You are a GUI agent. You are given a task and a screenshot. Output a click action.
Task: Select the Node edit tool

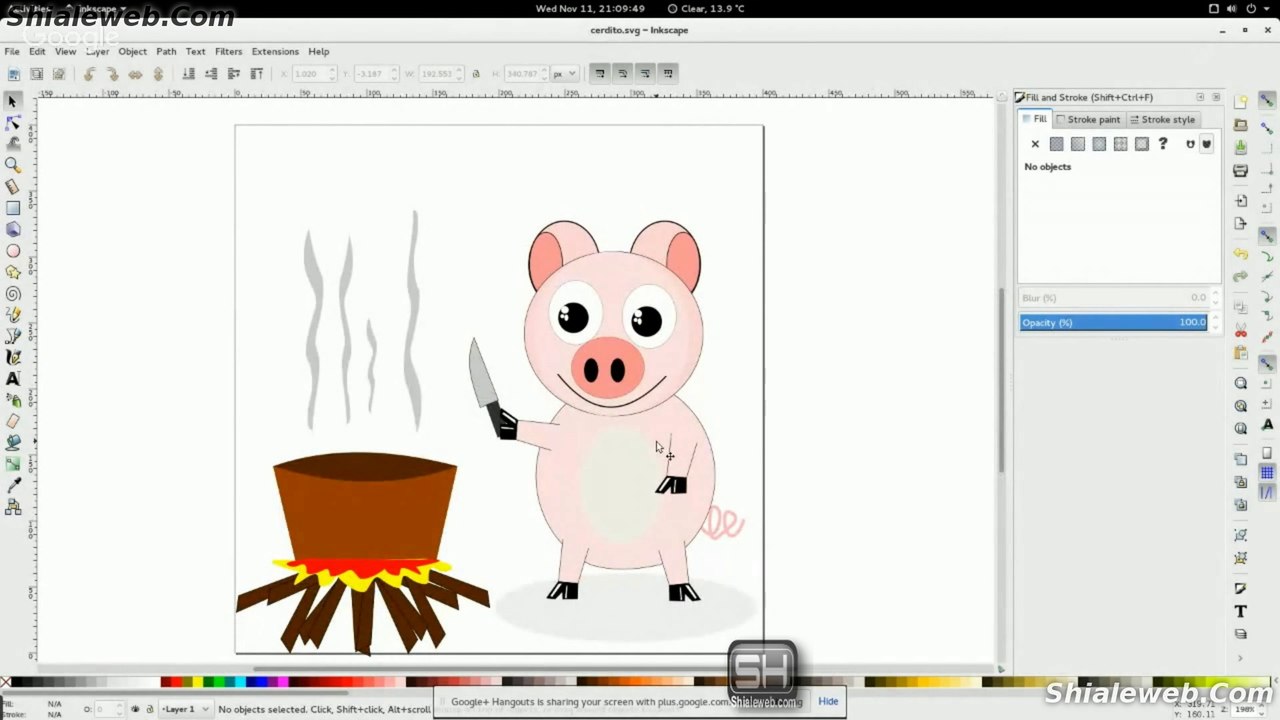click(13, 122)
